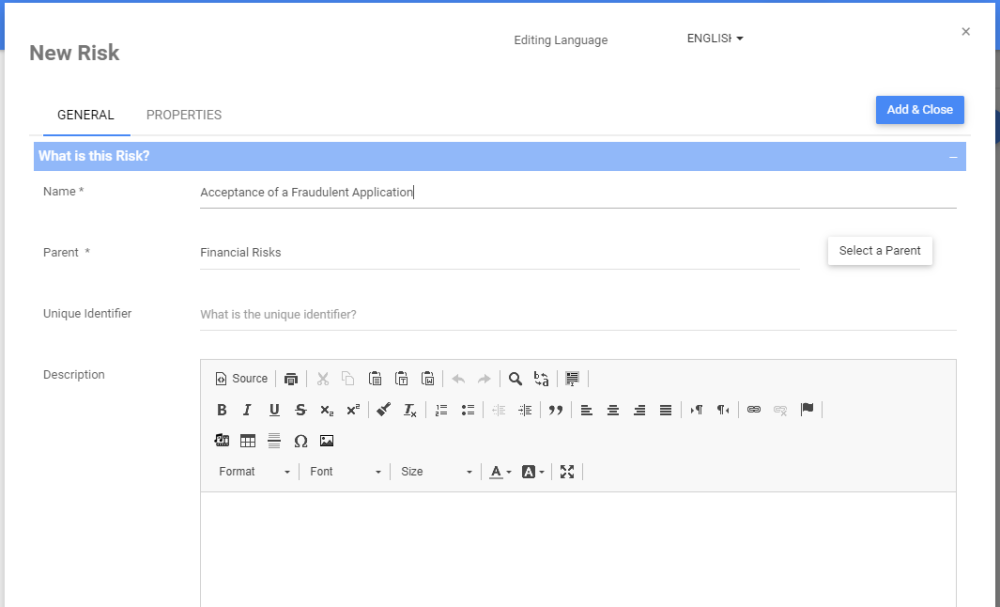Image resolution: width=1000 pixels, height=607 pixels.
Task: Toggle Underline formatting
Action: click(274, 410)
